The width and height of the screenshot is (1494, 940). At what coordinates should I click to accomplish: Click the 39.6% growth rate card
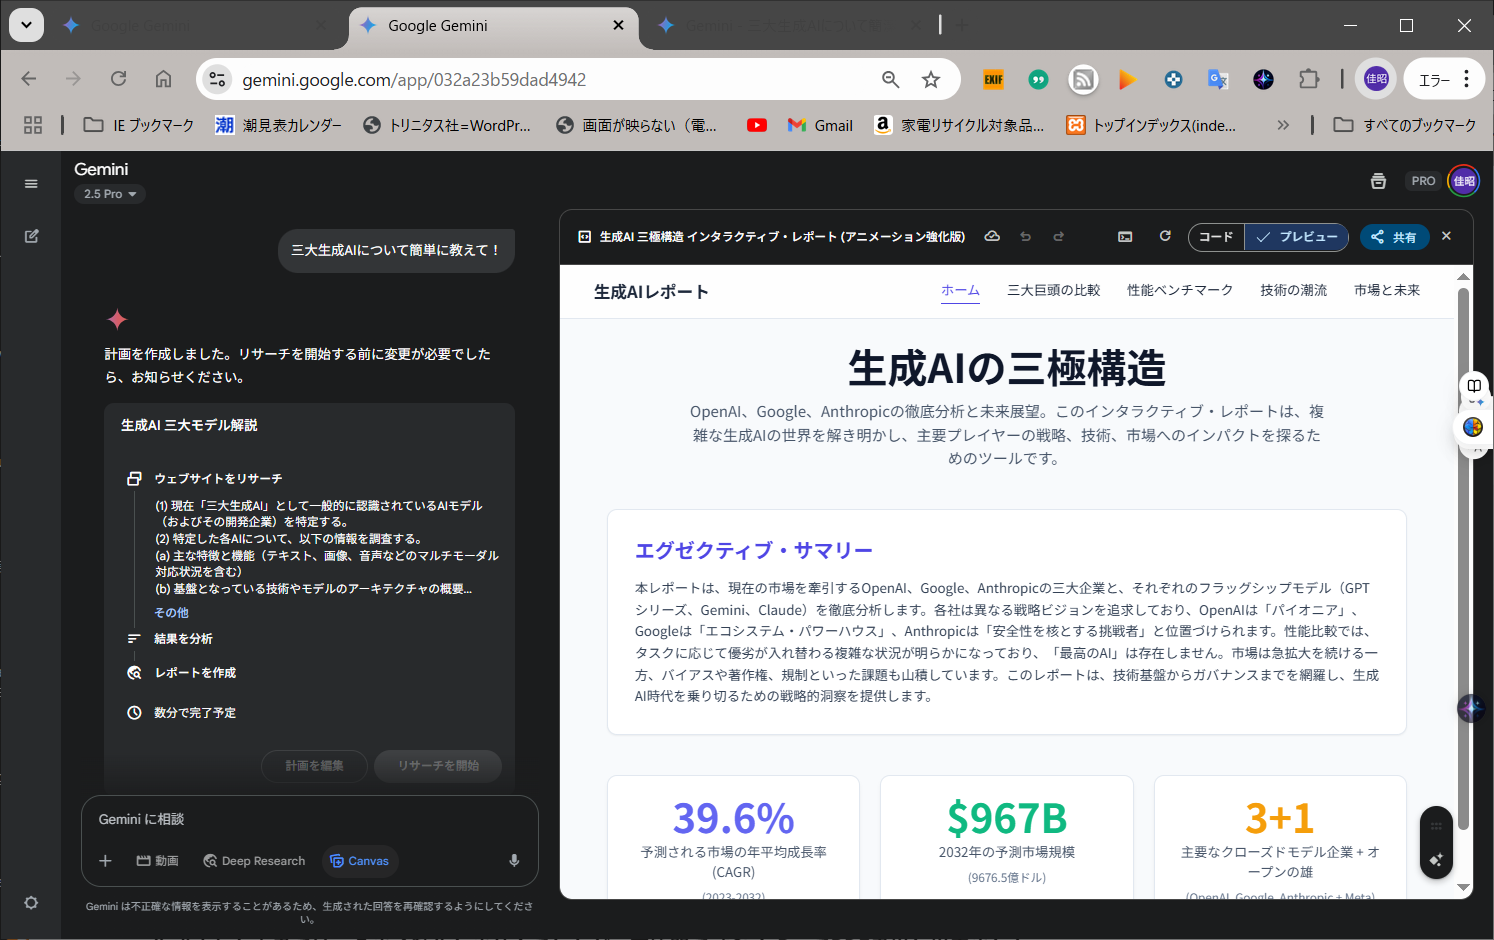[733, 838]
